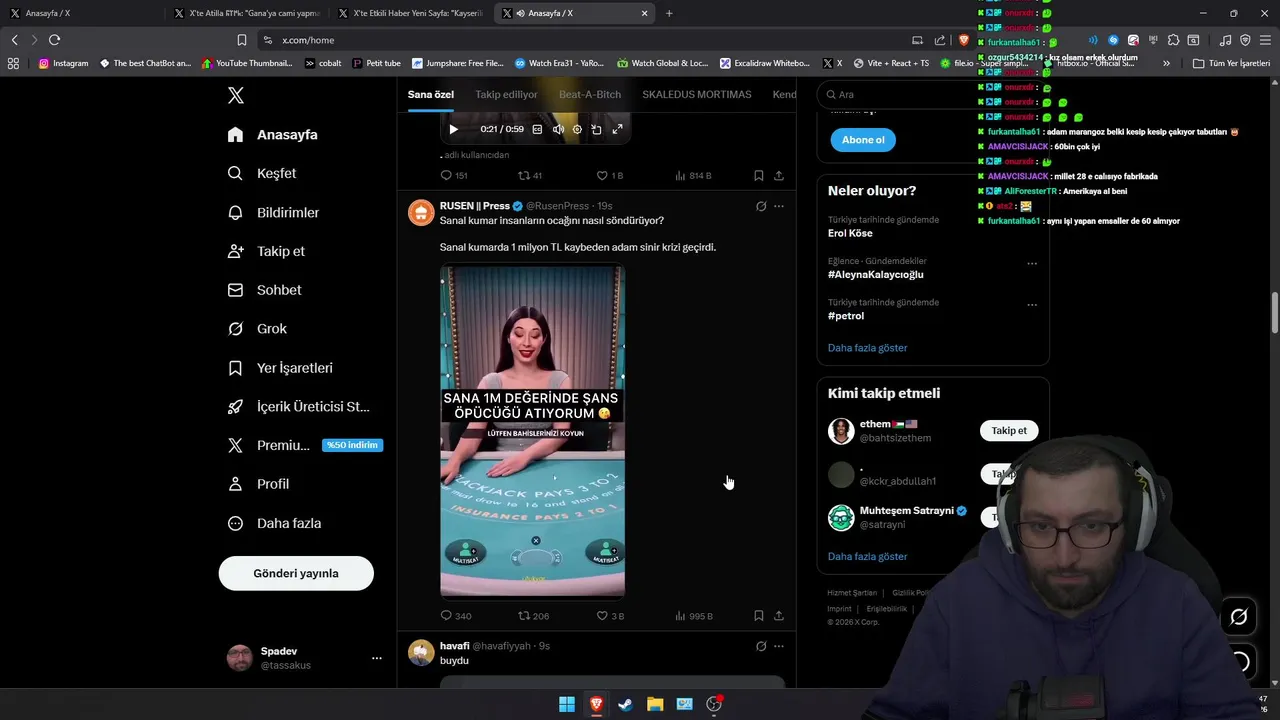Expand the video to fullscreen
This screenshot has width=1280, height=720.
click(x=617, y=129)
